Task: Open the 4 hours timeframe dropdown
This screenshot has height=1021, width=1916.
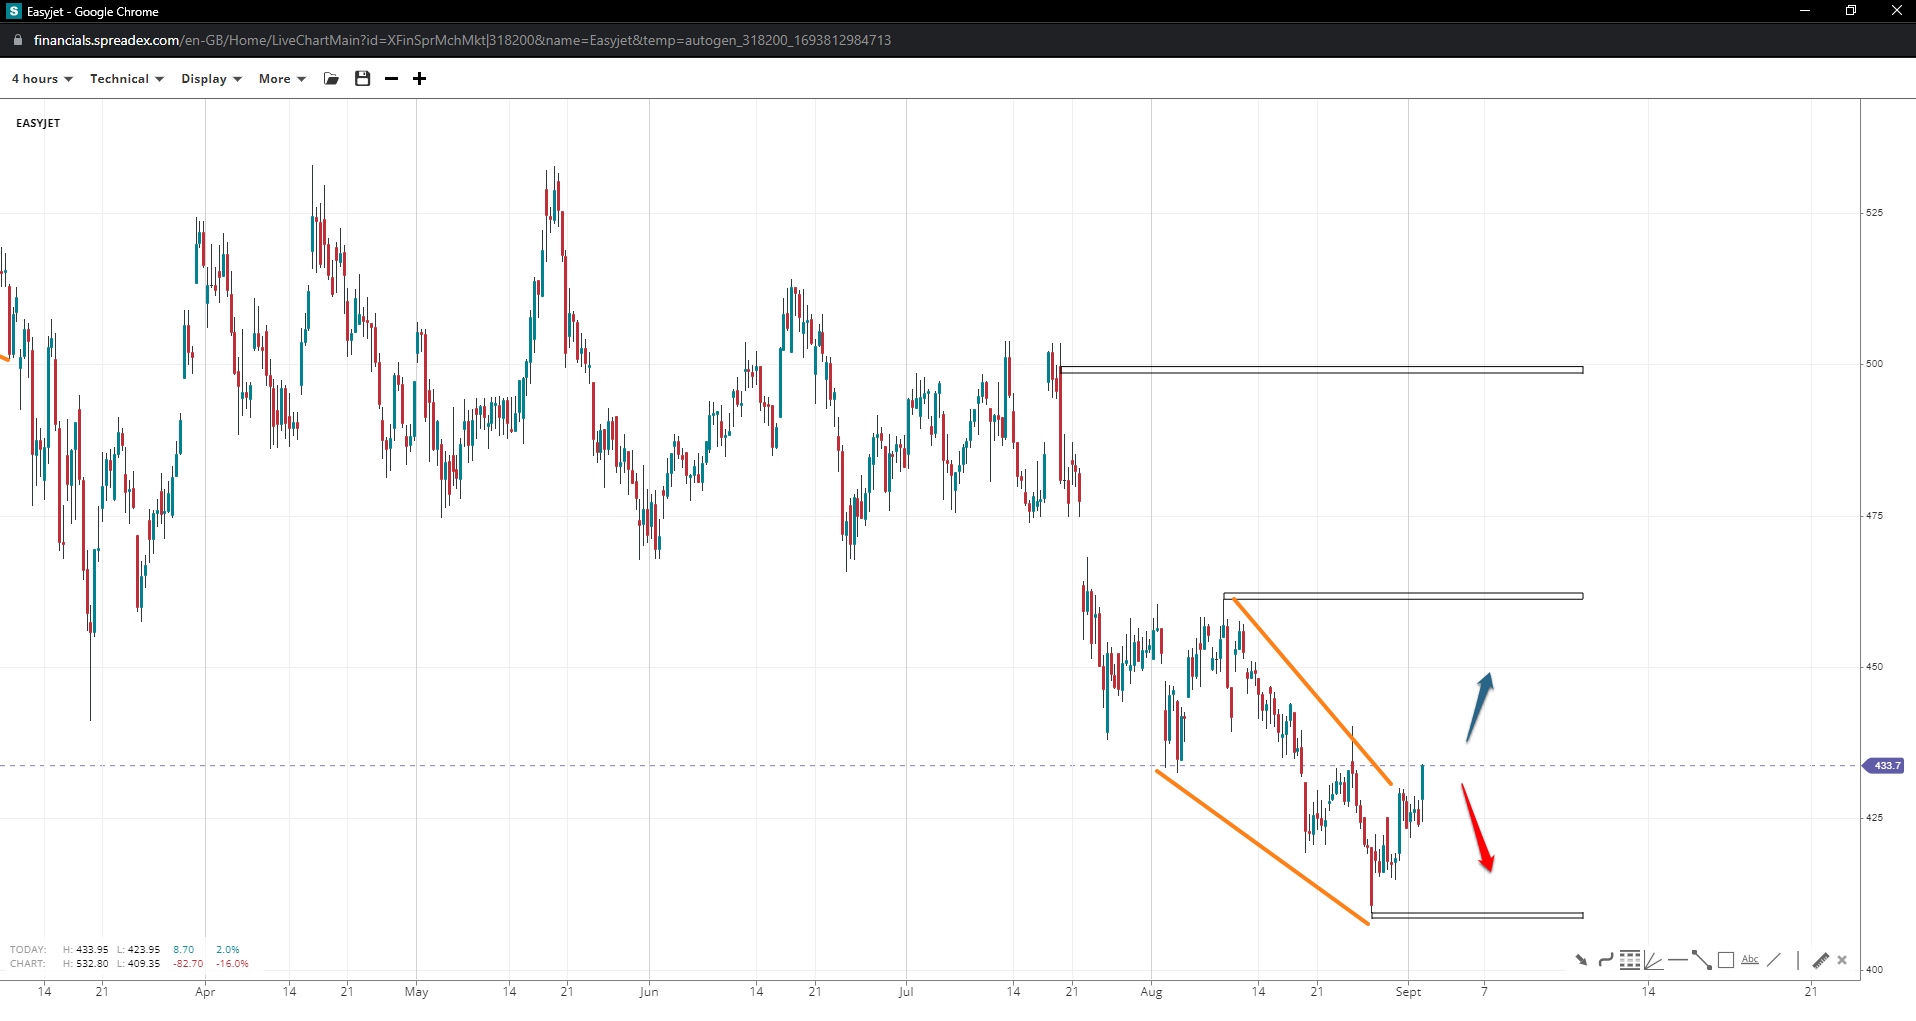Action: (x=42, y=79)
